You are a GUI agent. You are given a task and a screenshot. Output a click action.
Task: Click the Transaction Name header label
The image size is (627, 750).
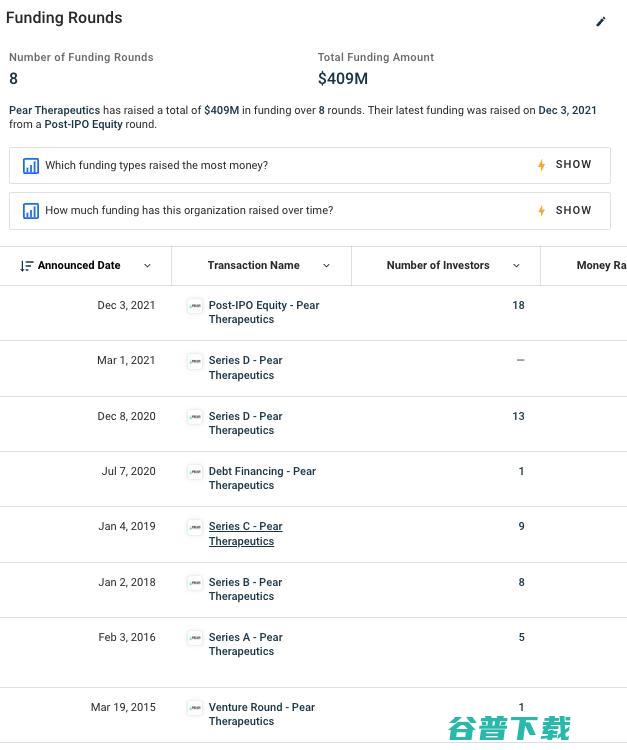point(253,265)
